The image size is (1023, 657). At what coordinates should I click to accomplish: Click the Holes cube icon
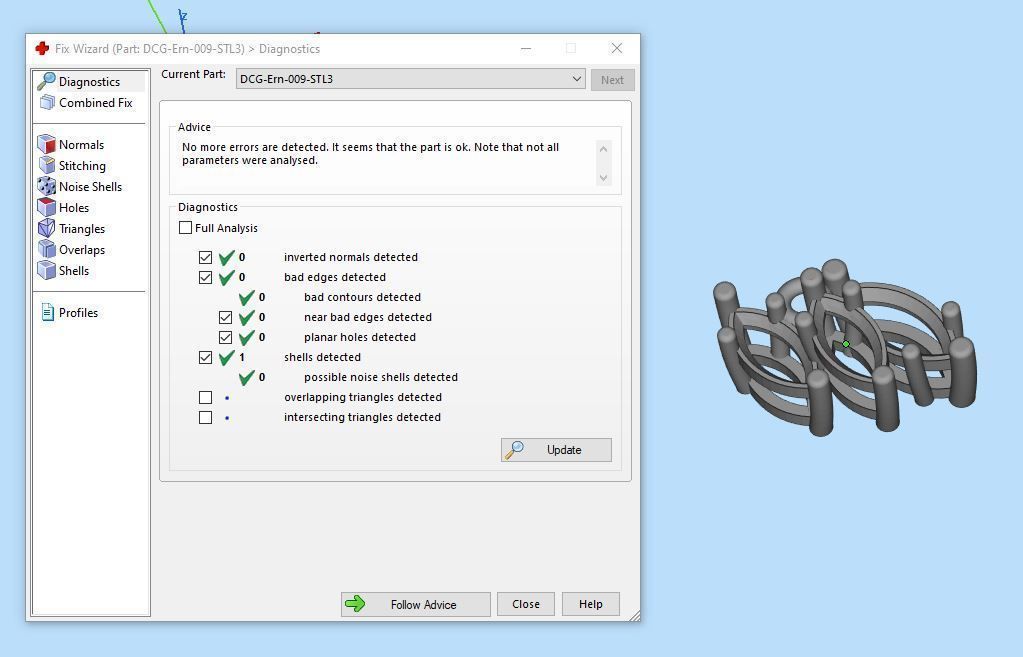pyautogui.click(x=46, y=207)
